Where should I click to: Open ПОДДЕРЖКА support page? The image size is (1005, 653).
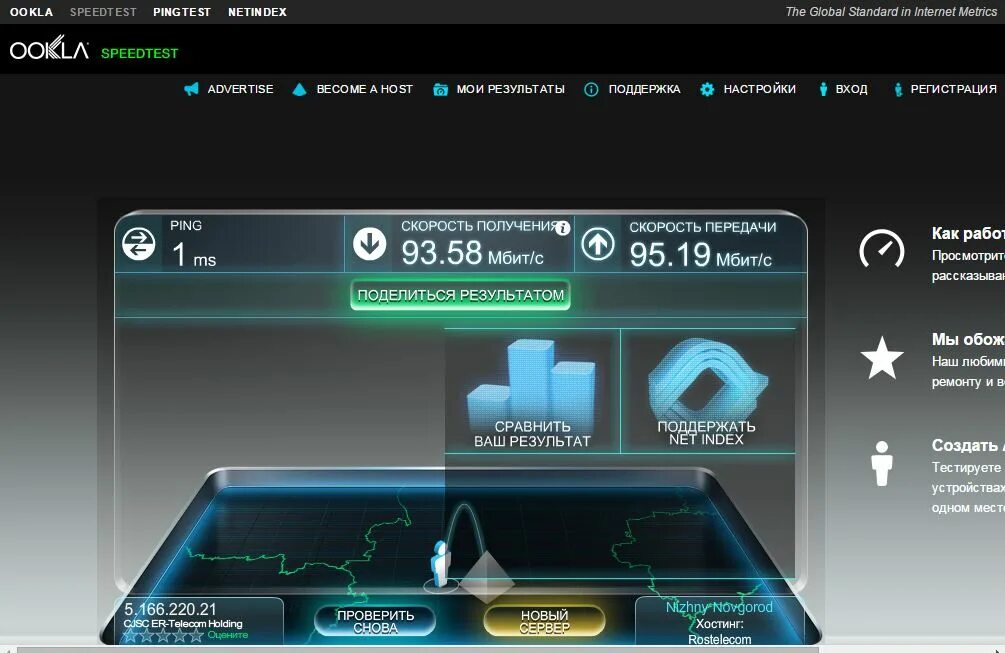(x=644, y=89)
